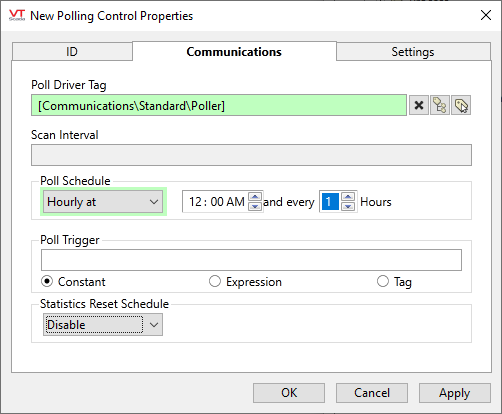The height and width of the screenshot is (414, 502).
Task: Increase the poll time with up arrow
Action: click(x=255, y=197)
